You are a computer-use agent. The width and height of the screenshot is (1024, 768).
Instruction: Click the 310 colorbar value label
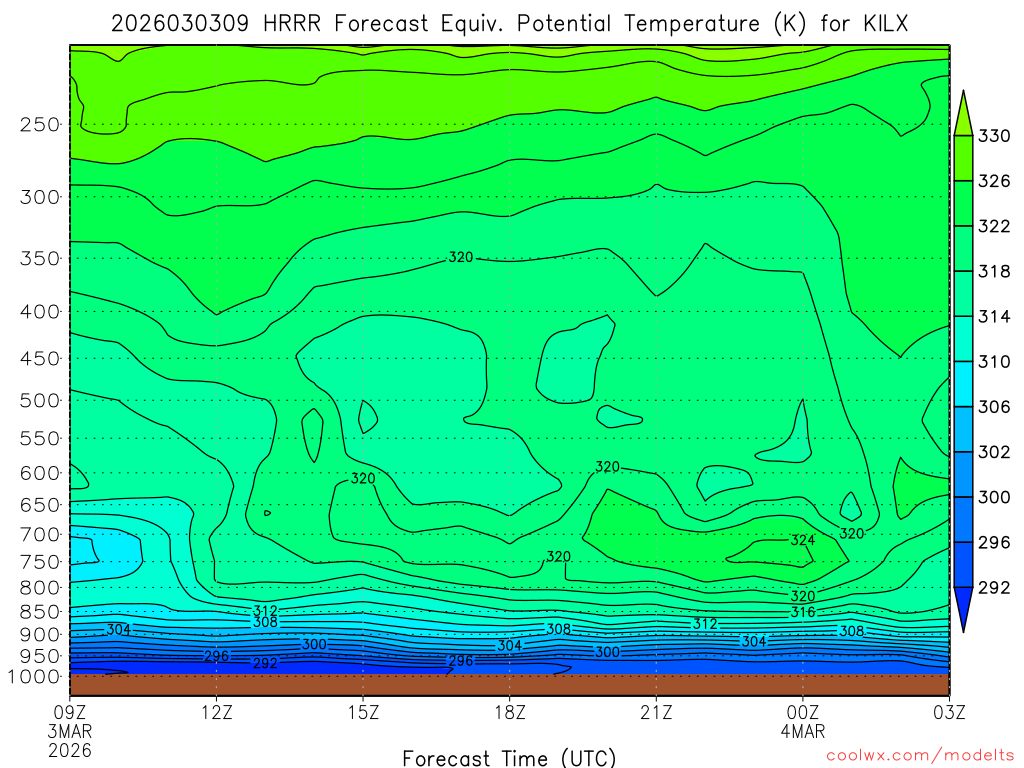994,361
